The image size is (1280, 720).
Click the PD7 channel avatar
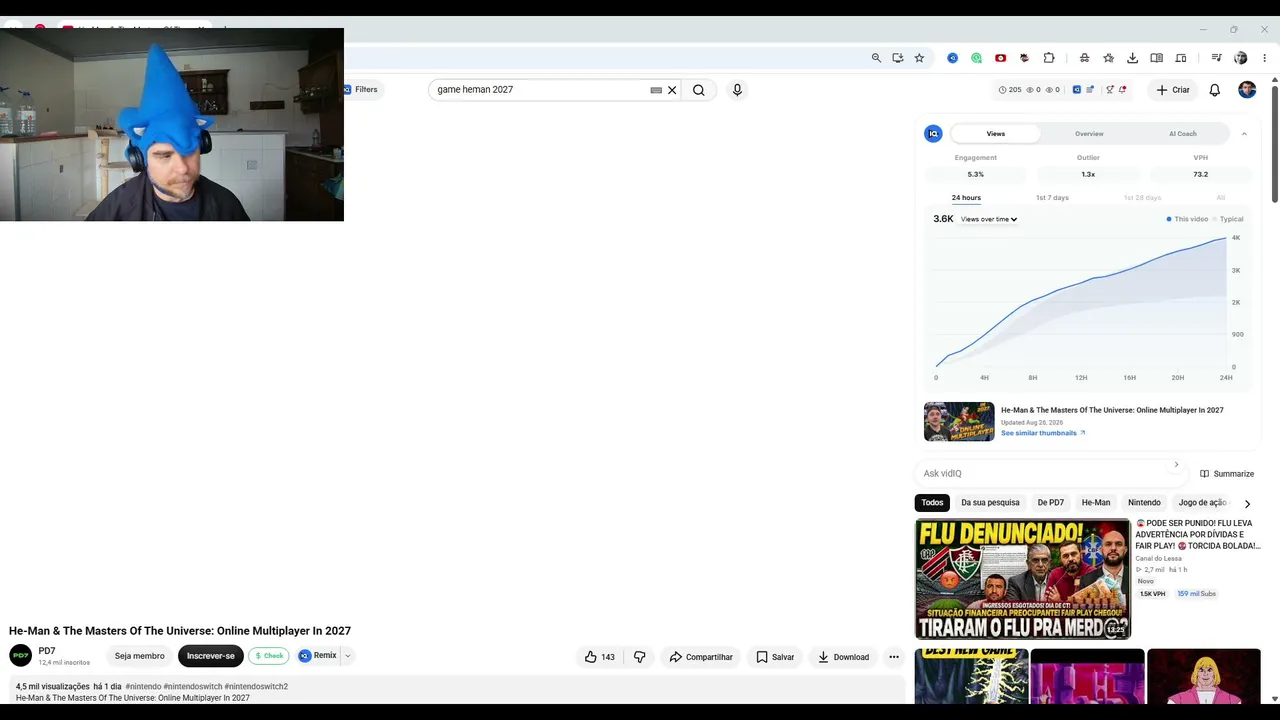(20, 656)
